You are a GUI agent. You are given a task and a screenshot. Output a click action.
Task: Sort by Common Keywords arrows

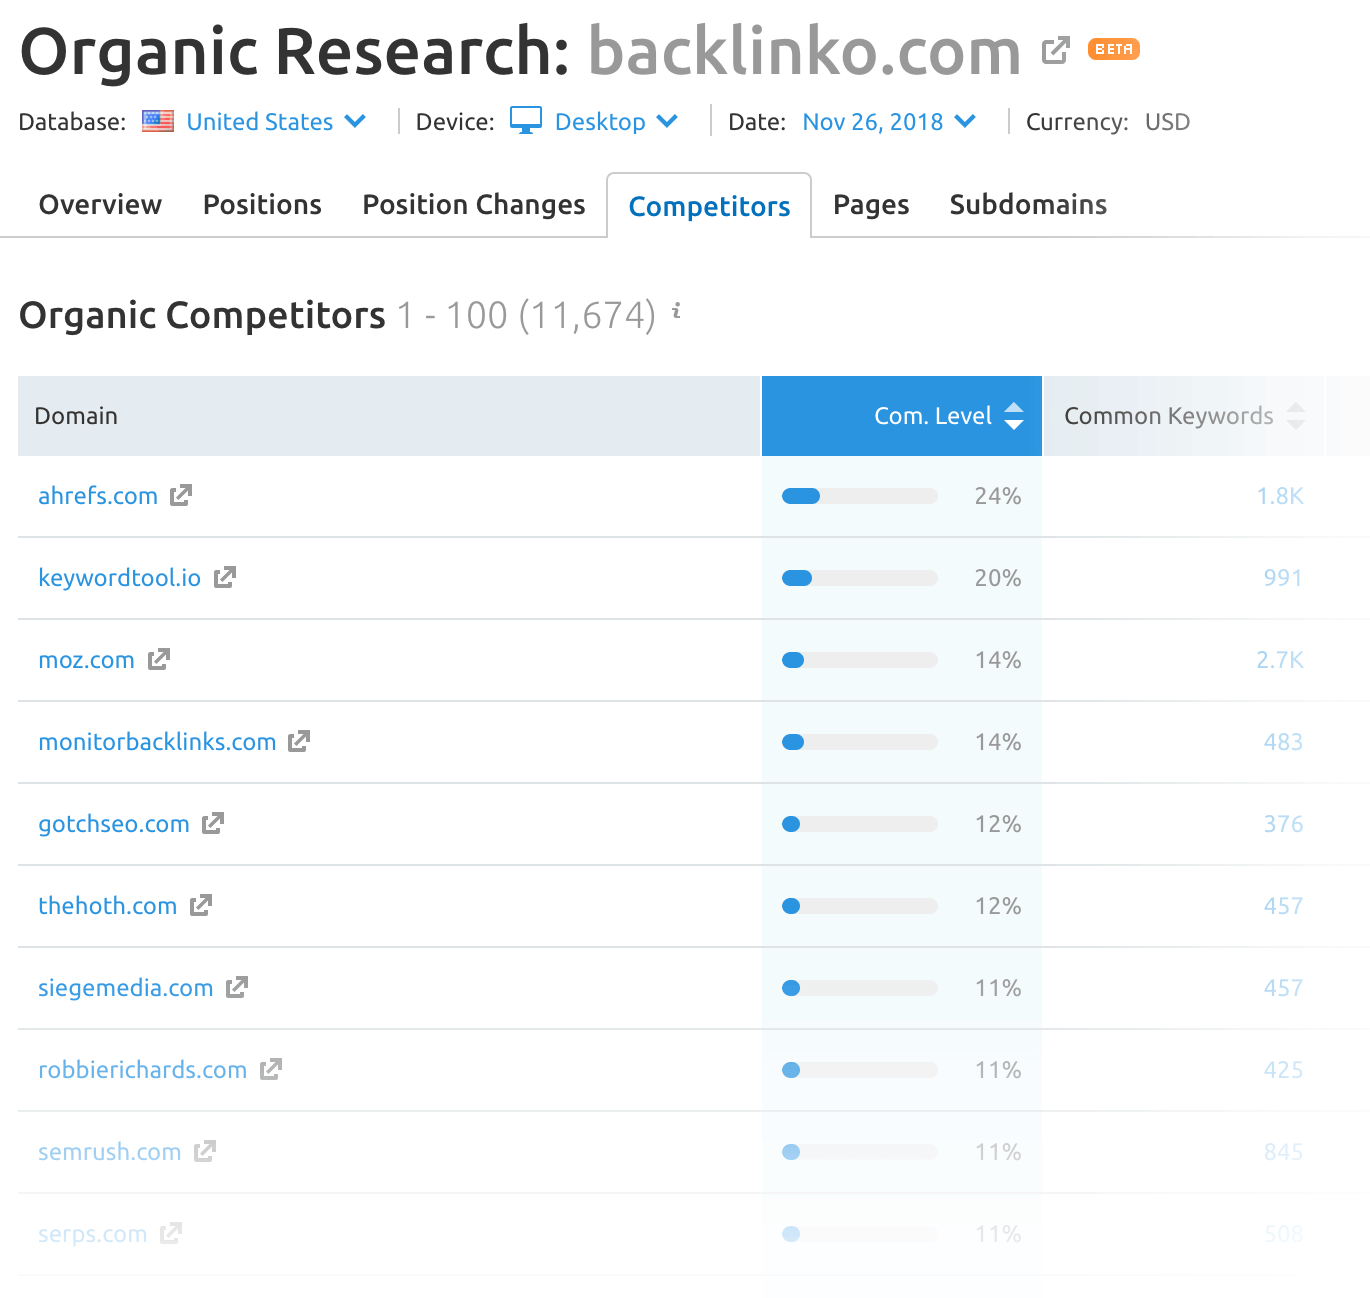pyautogui.click(x=1296, y=416)
